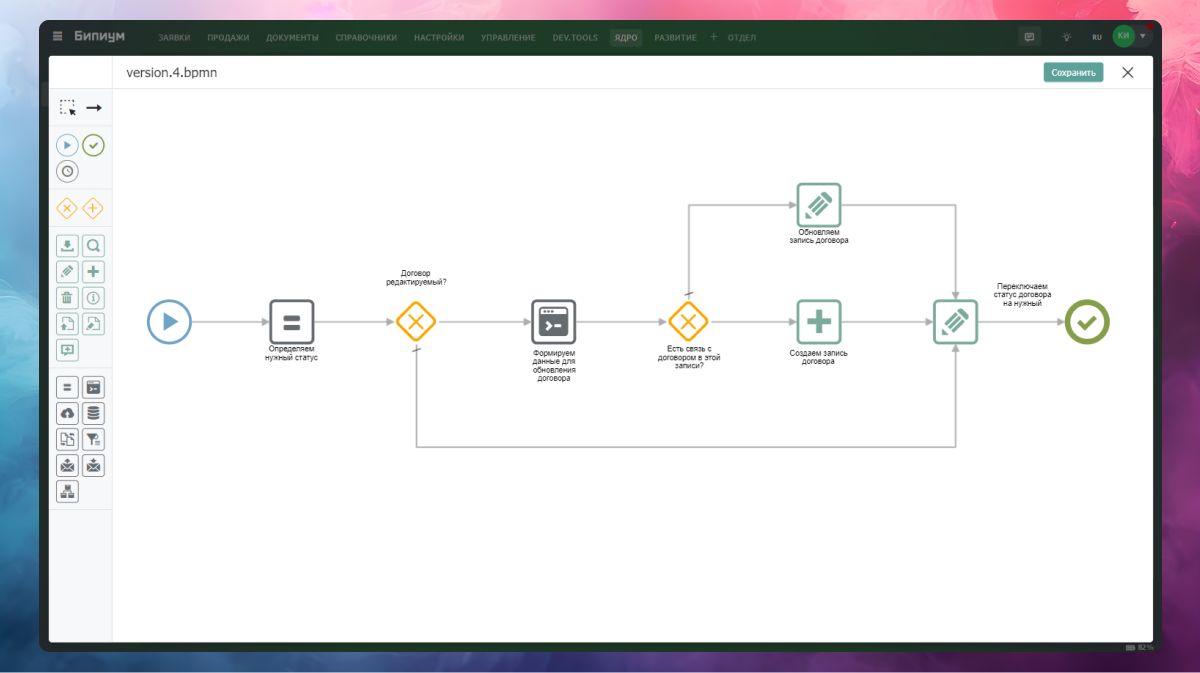The image size is (1200, 673).
Task: Toggle the lightbulb theme switch
Action: tap(1066, 37)
